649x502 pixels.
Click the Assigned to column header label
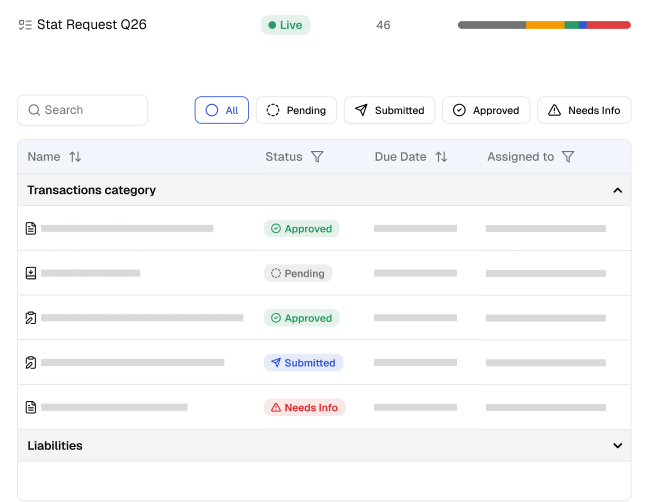coord(521,157)
